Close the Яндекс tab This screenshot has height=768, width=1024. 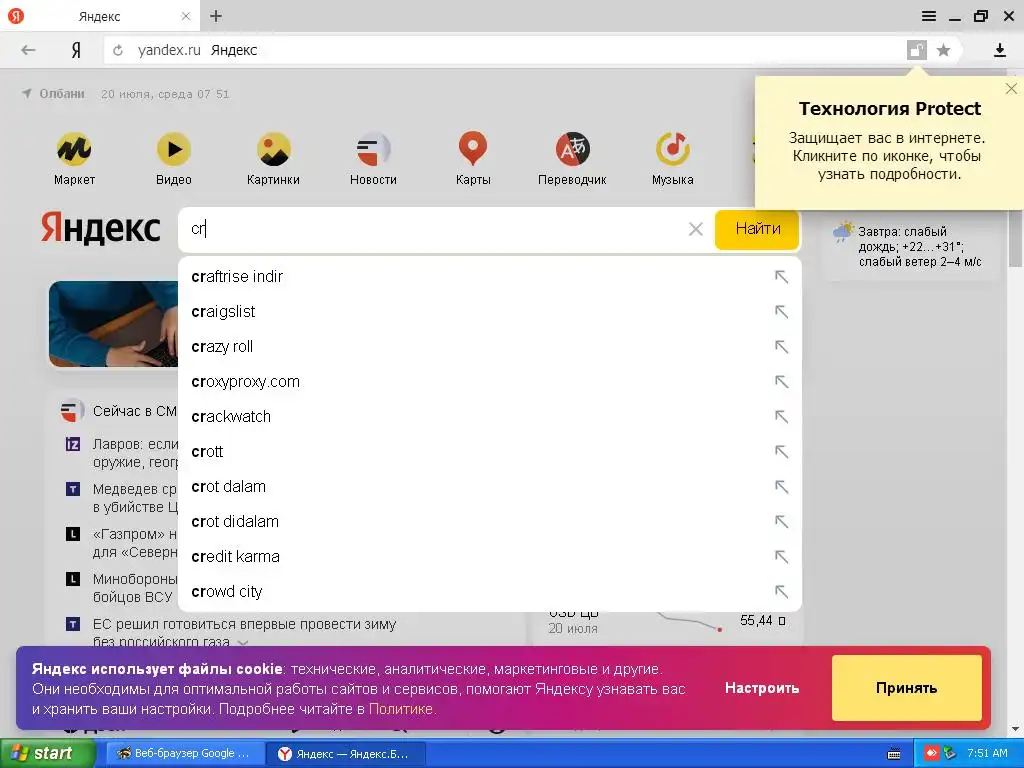[x=185, y=16]
